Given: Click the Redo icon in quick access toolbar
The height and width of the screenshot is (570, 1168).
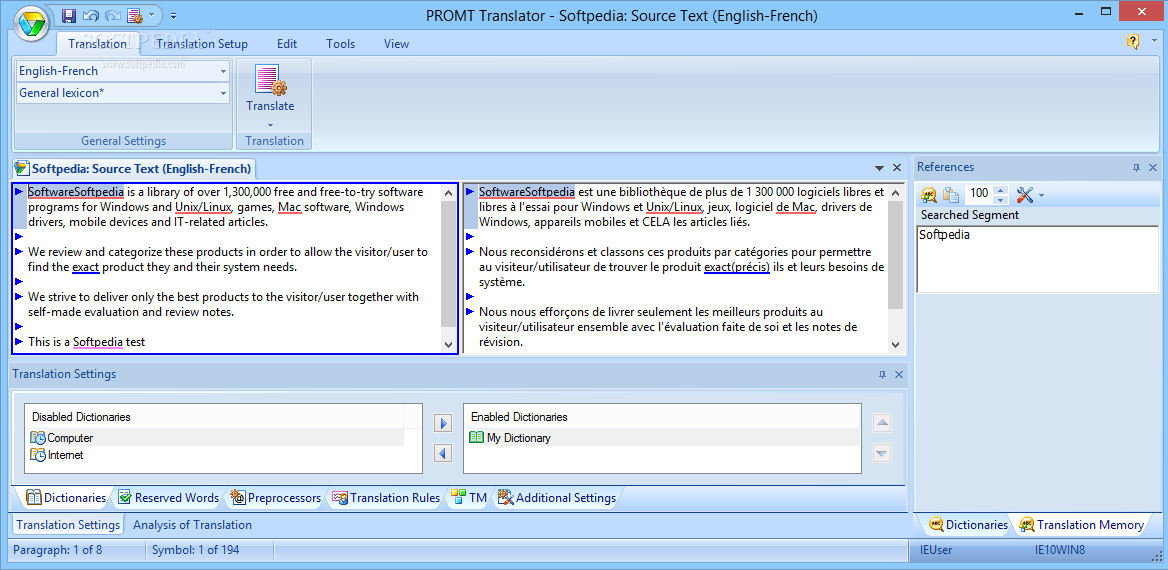Looking at the screenshot, I should pos(113,15).
